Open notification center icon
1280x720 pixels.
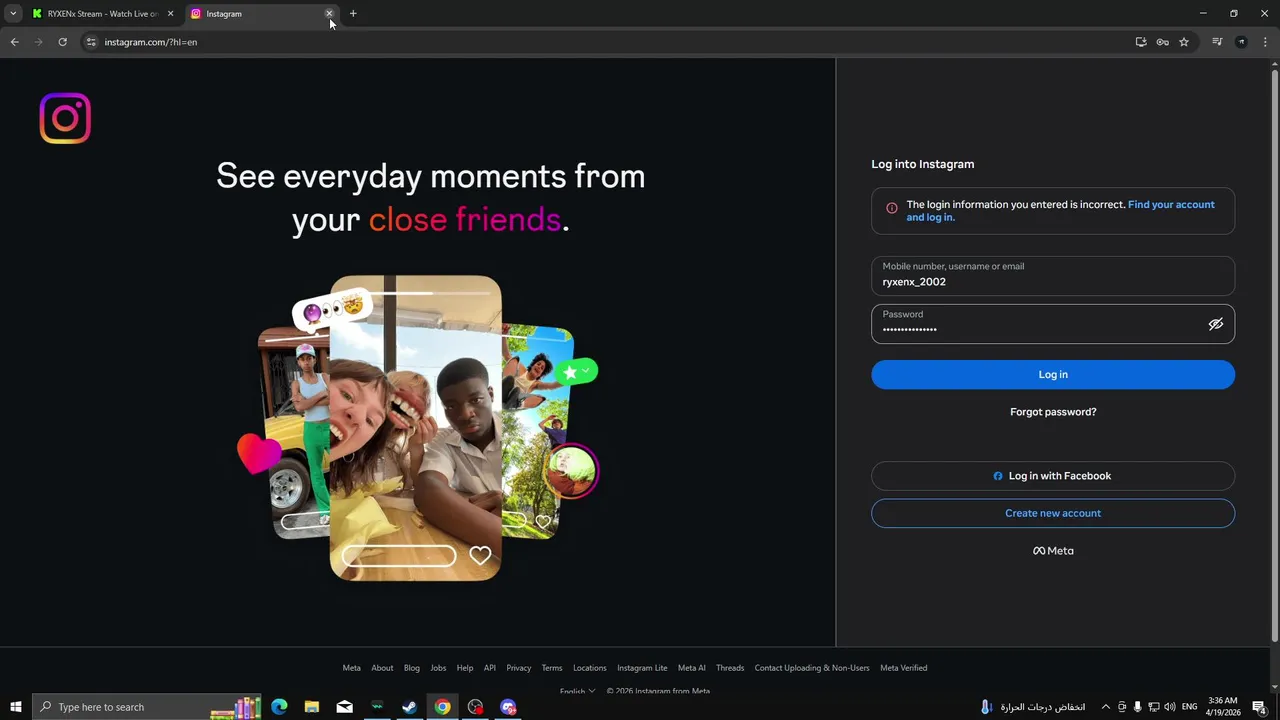1259,707
